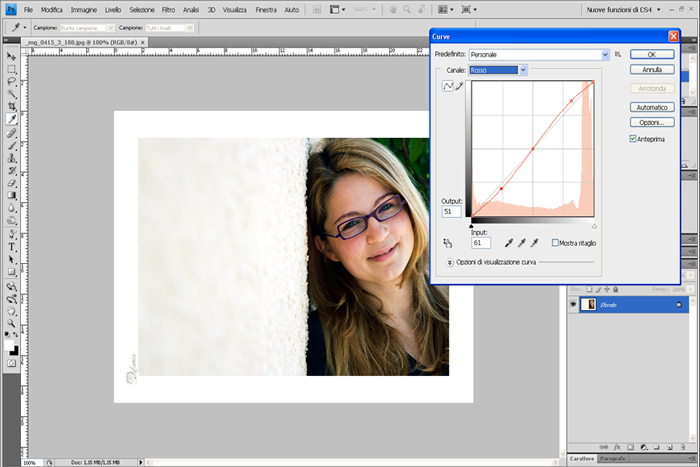Select the Type tool
This screenshot has width=700, height=467.
(12, 246)
